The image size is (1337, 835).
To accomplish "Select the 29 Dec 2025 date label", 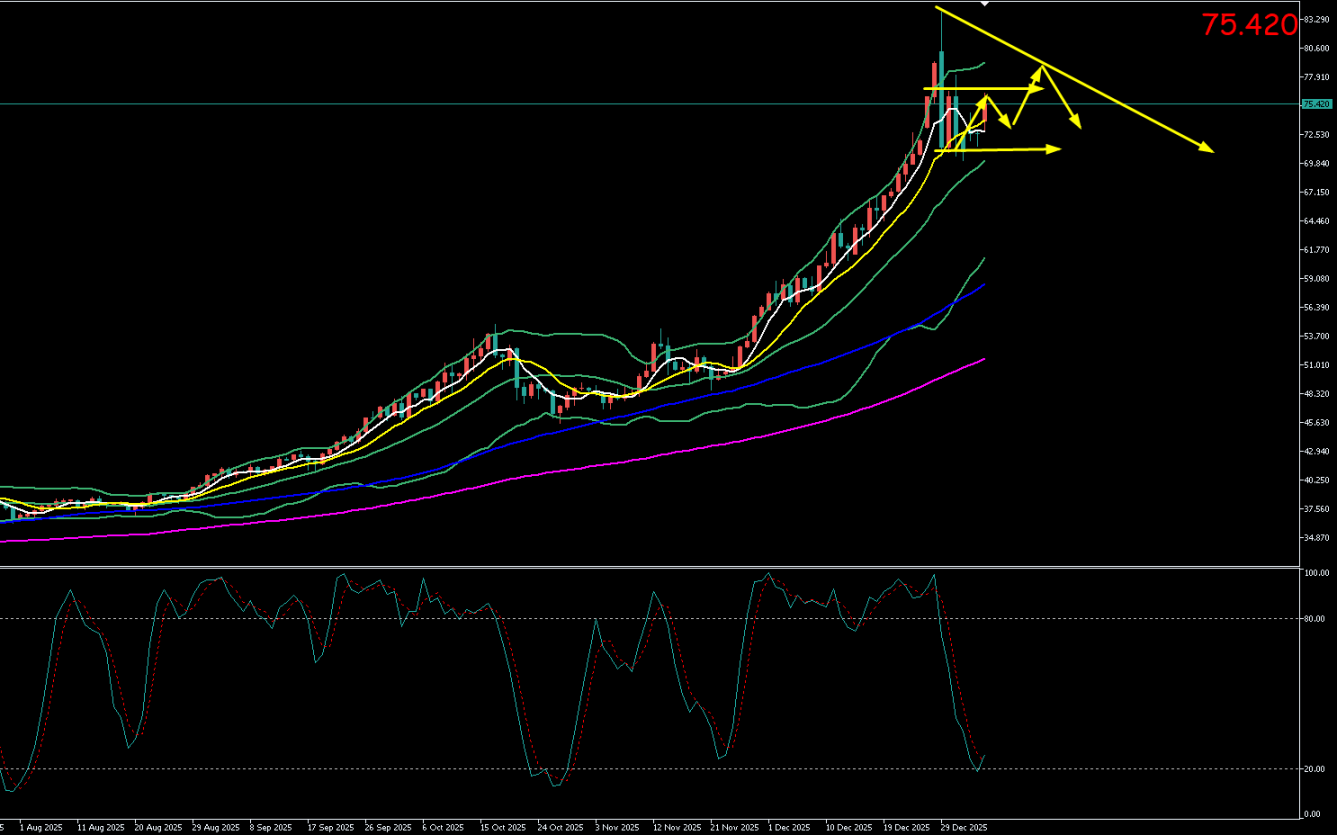I will (x=963, y=828).
